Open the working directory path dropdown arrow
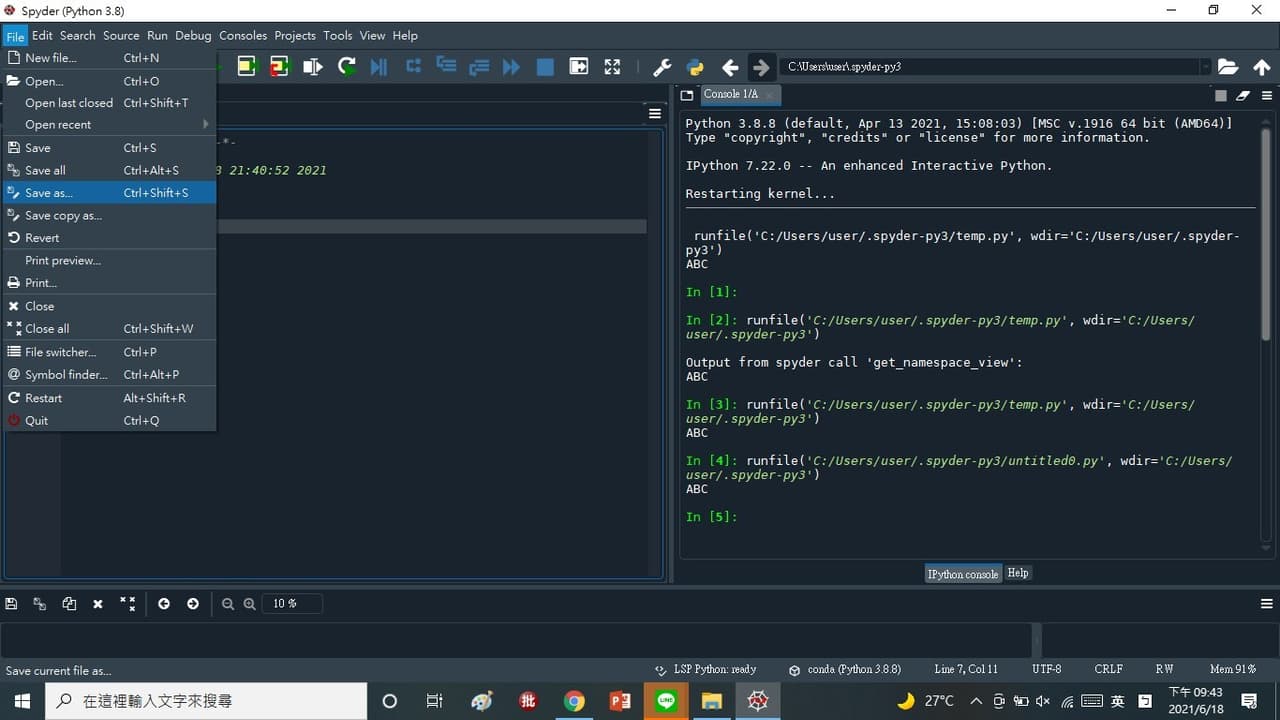This screenshot has width=1280, height=720. pyautogui.click(x=1205, y=67)
